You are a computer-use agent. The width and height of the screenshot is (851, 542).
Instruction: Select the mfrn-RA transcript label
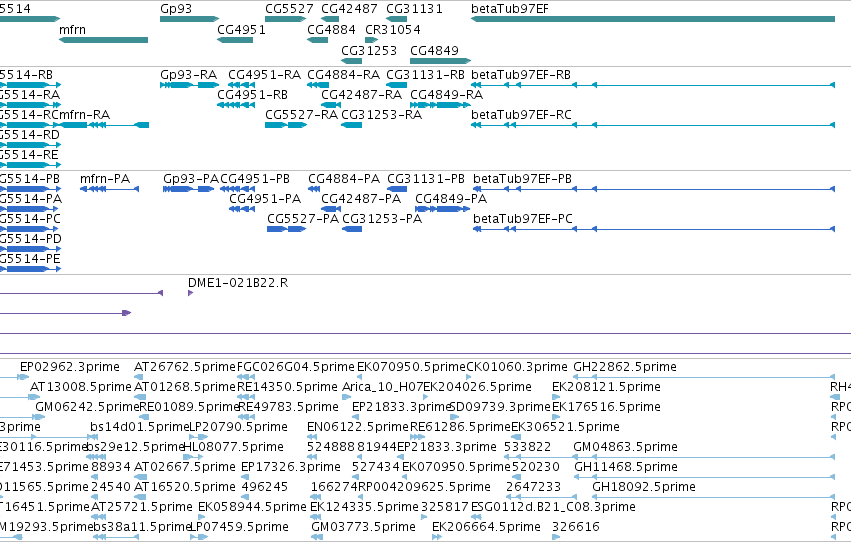coord(84,114)
